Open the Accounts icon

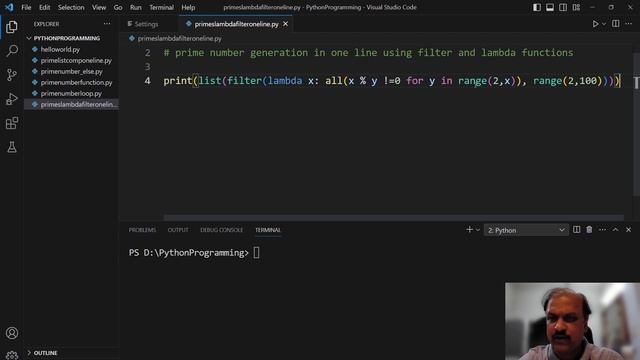pyautogui.click(x=12, y=333)
